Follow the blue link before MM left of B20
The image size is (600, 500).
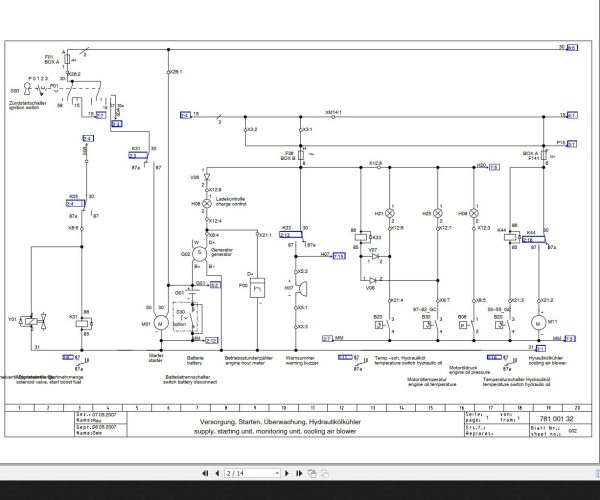tap(328, 339)
